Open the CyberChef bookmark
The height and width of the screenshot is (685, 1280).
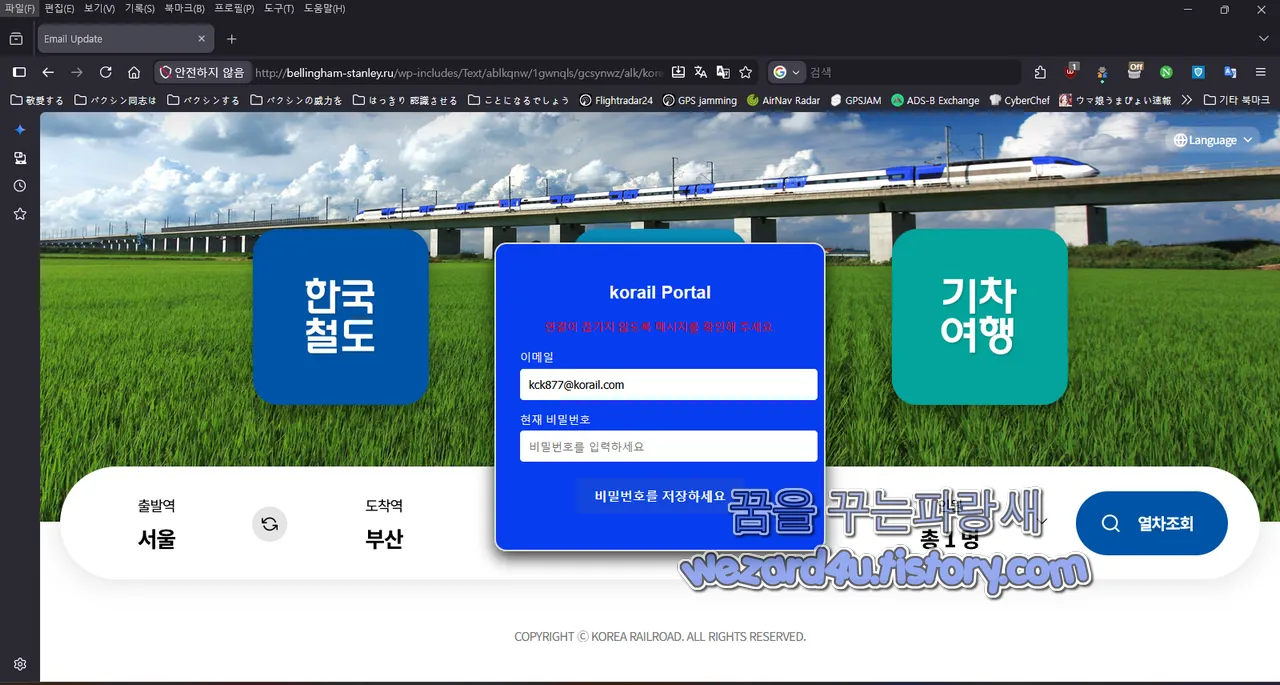1019,100
